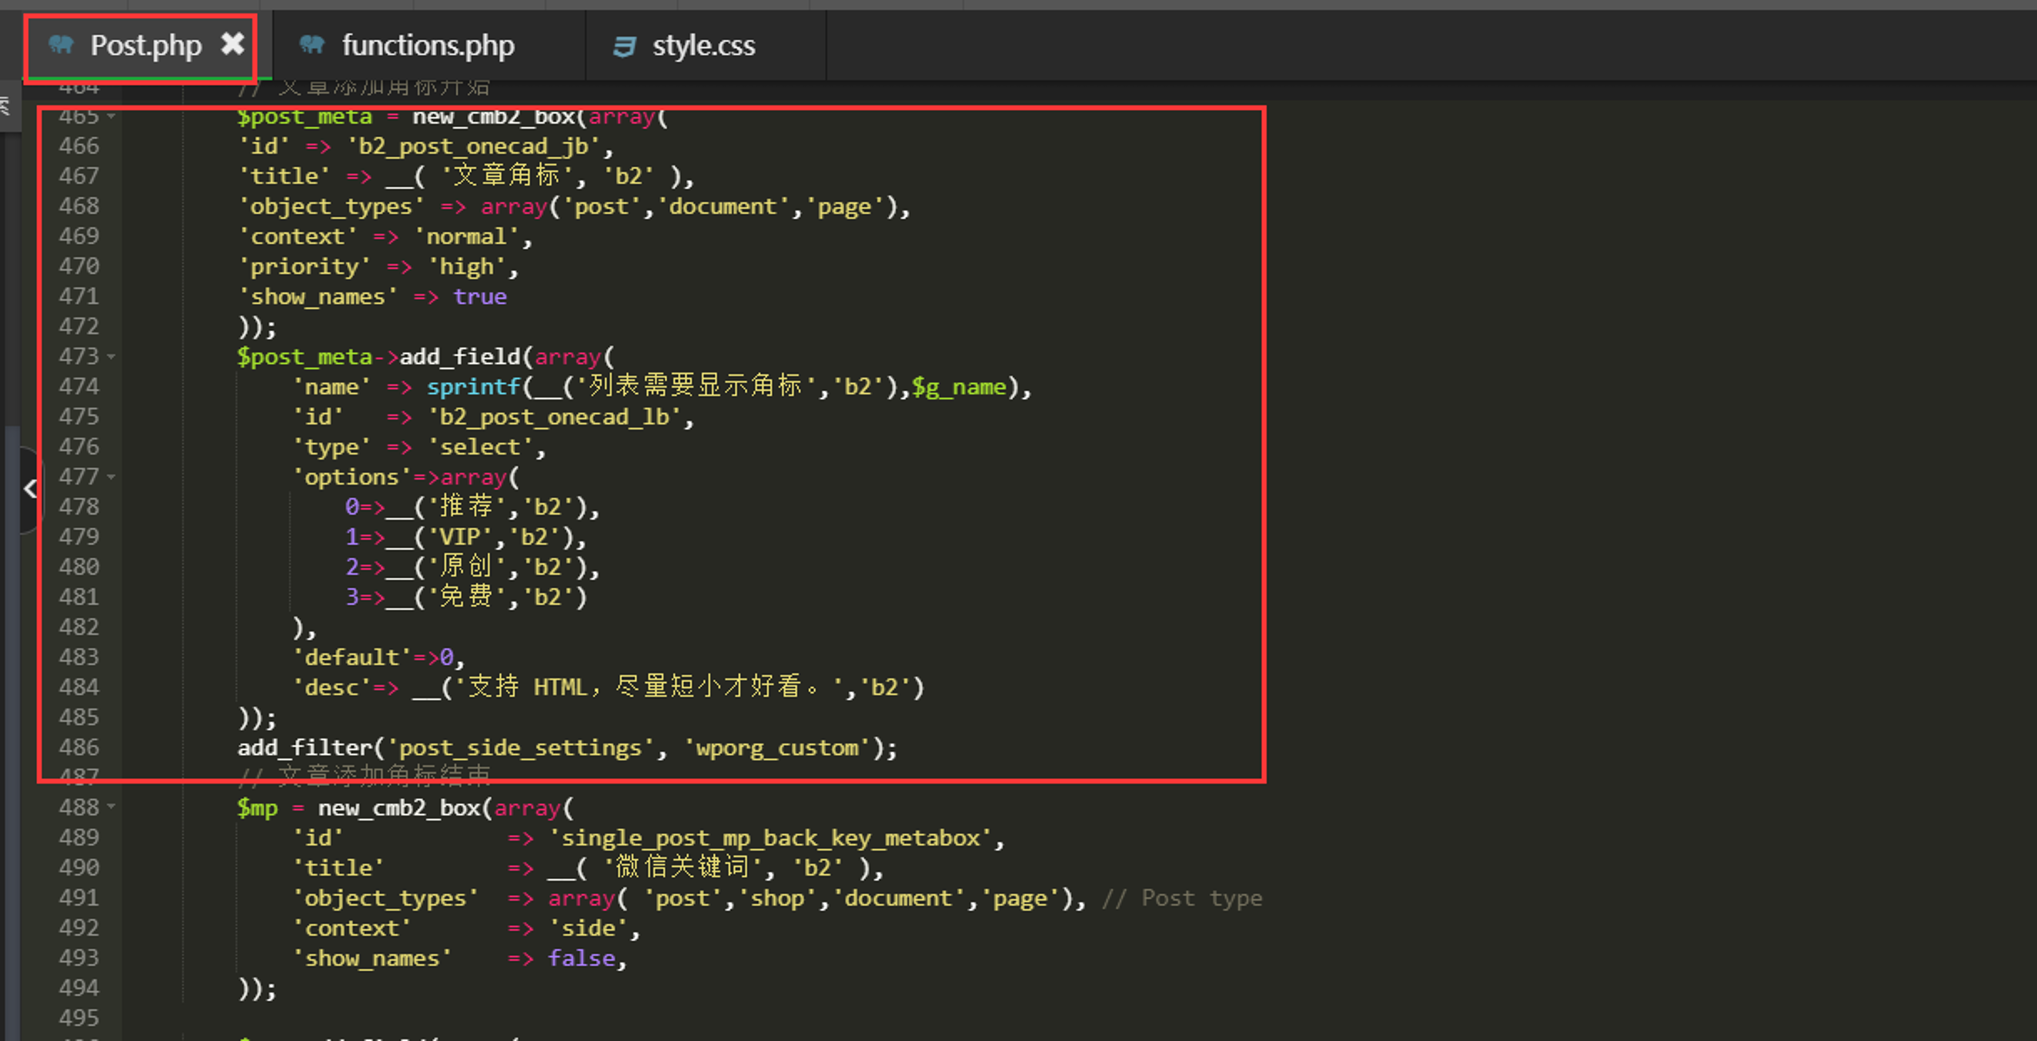The width and height of the screenshot is (2037, 1041).
Task: Click the 'true' value on line 471
Action: click(x=479, y=297)
